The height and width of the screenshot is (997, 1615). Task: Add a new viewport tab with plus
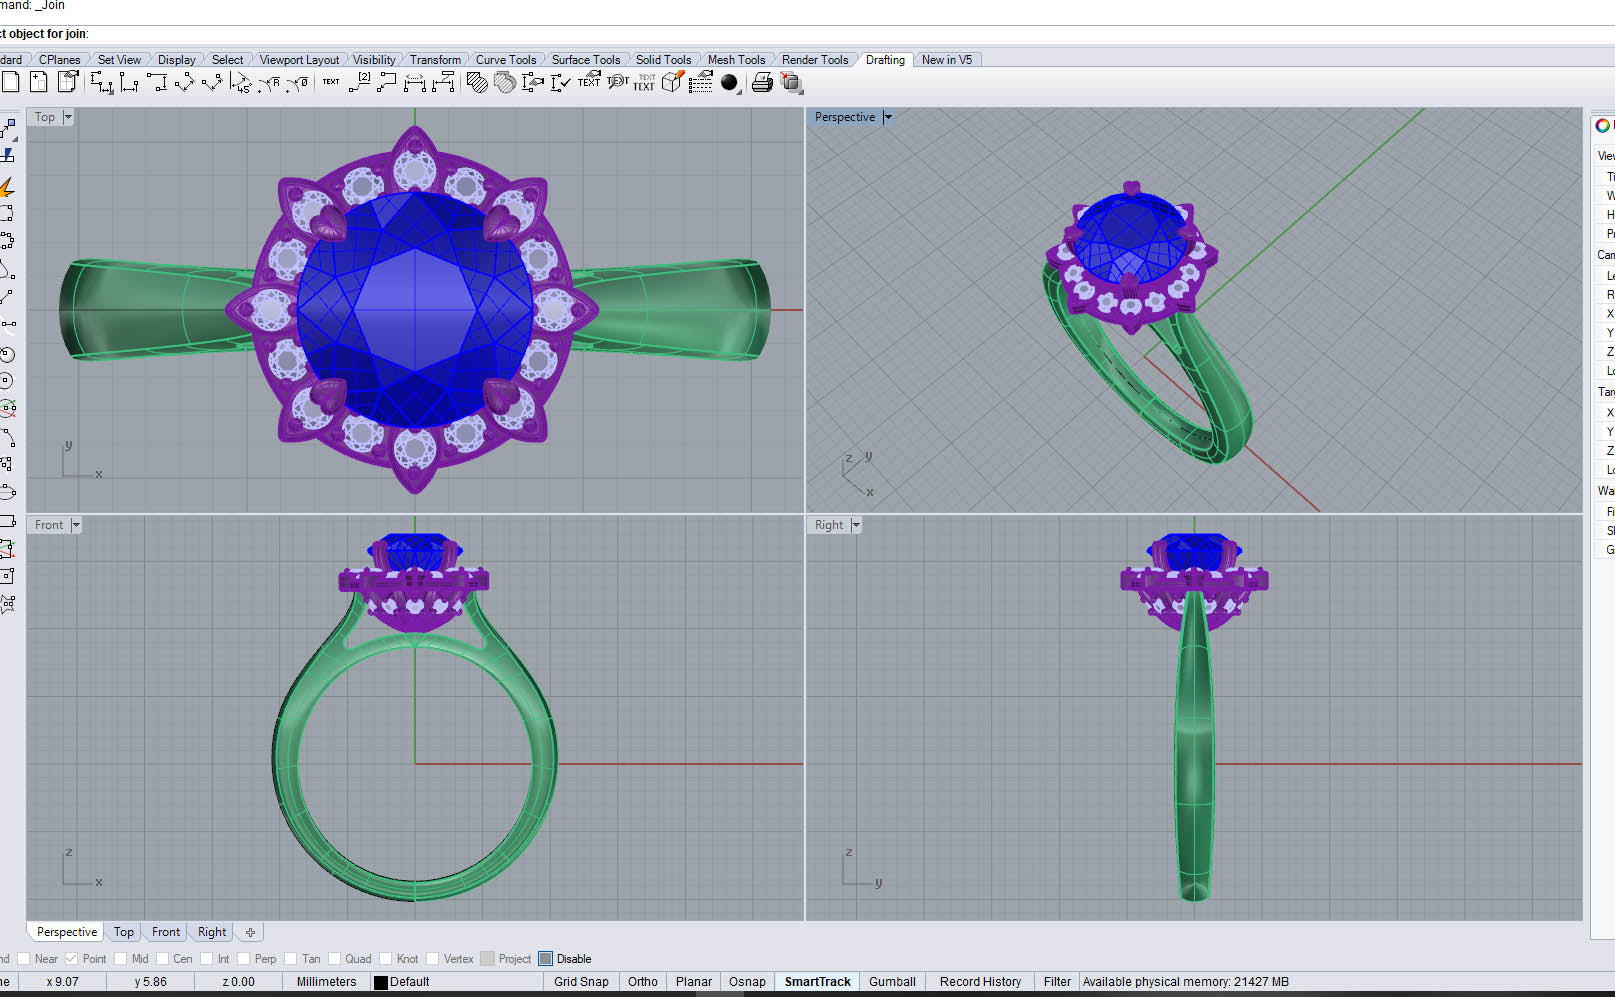pyautogui.click(x=250, y=932)
